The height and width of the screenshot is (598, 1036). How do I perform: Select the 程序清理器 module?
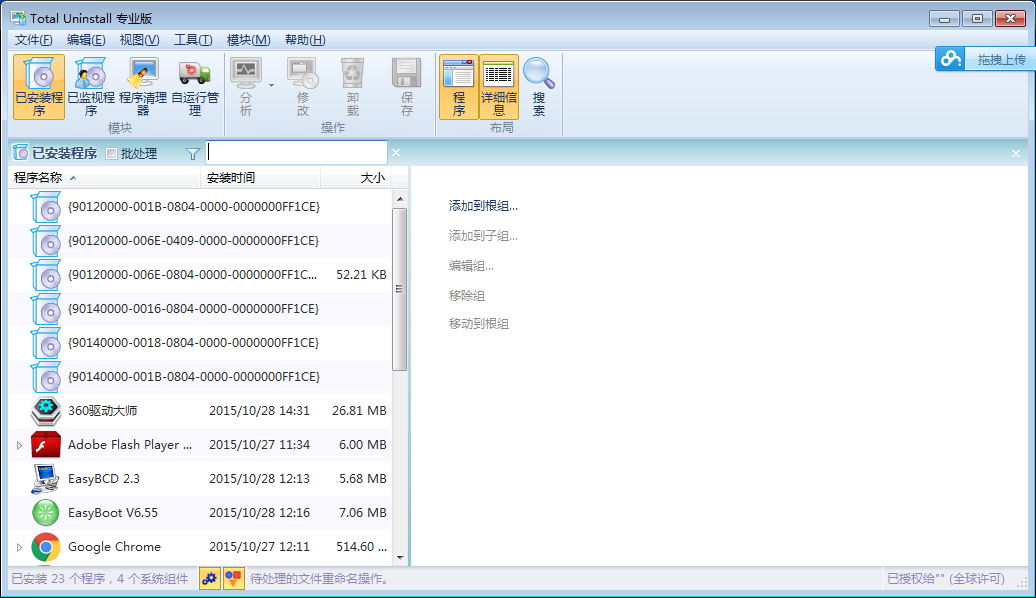142,87
